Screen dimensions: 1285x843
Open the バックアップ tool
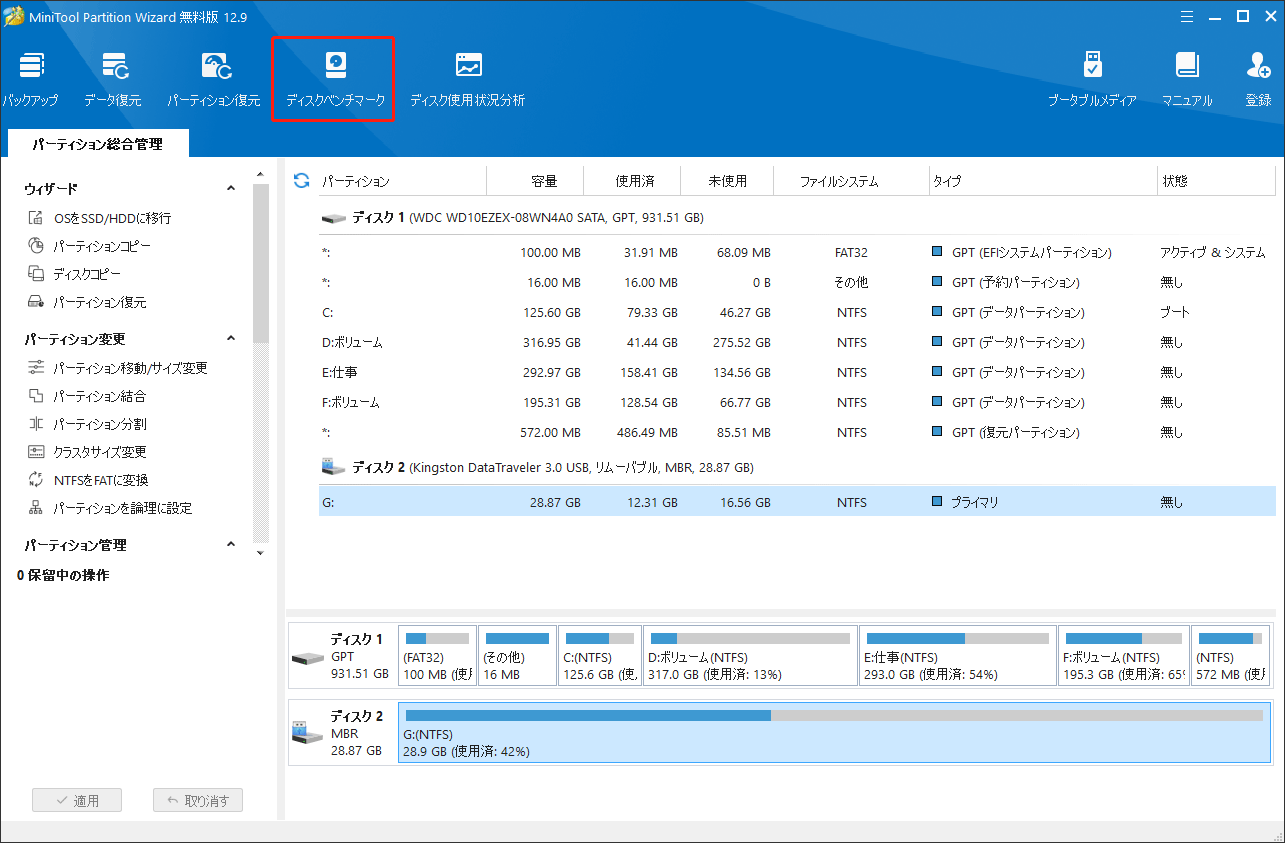tap(30, 78)
